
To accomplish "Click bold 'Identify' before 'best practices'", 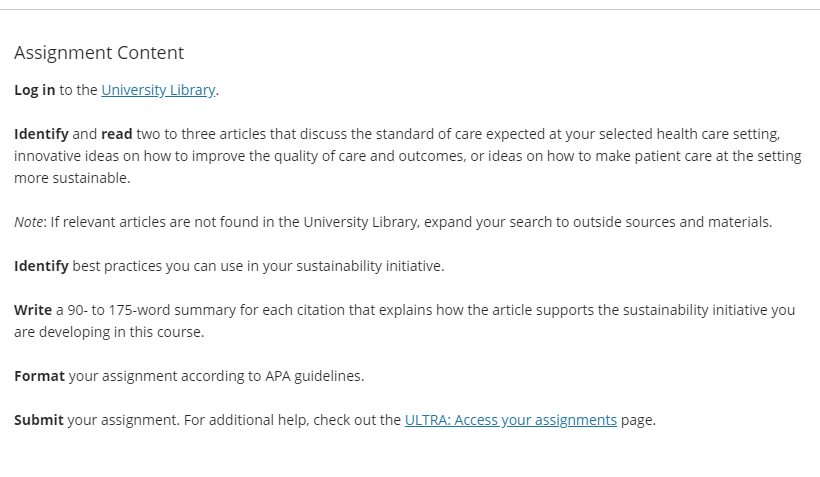I will [41, 266].
